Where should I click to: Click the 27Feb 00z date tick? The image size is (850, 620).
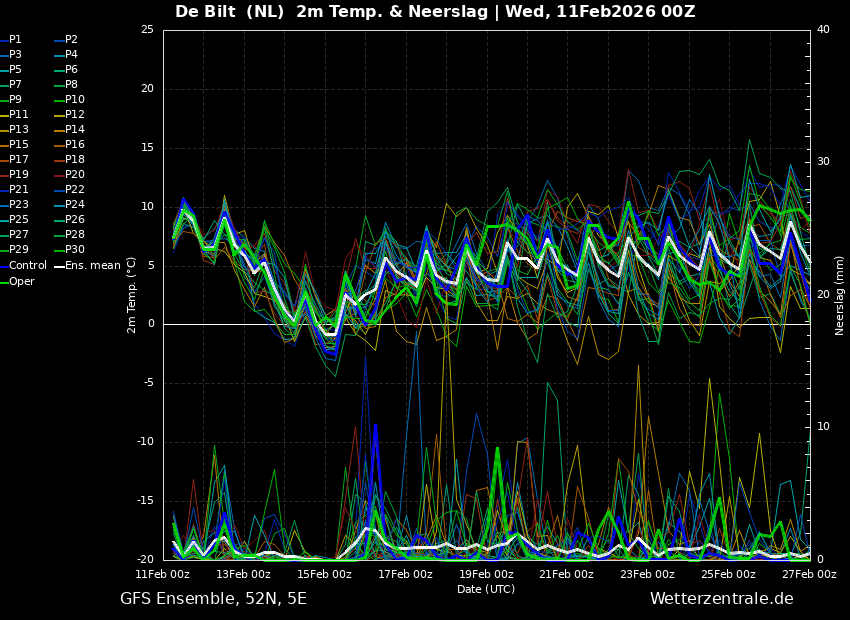tap(808, 574)
